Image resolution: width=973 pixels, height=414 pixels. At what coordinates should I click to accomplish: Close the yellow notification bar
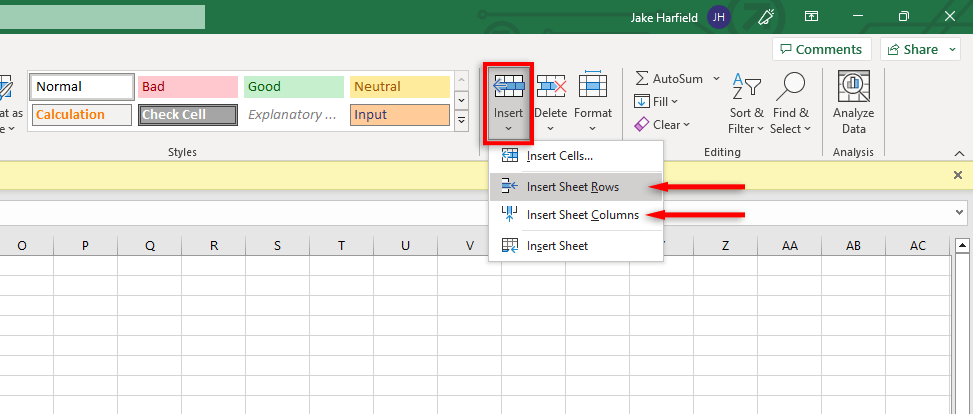tap(957, 175)
